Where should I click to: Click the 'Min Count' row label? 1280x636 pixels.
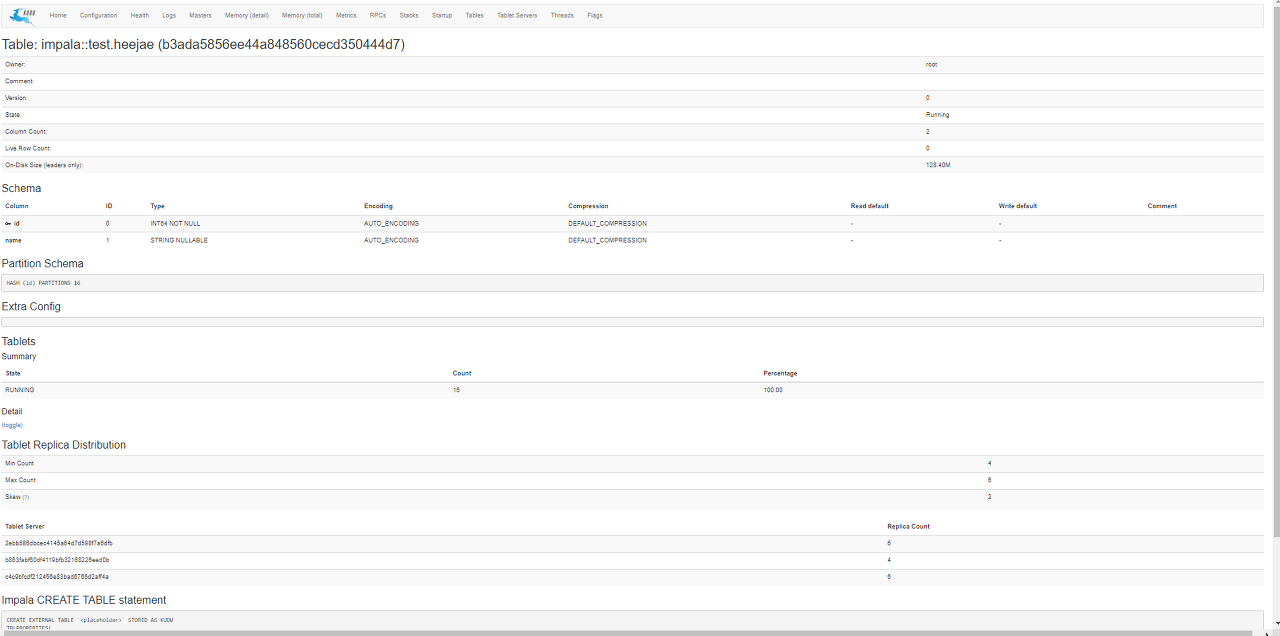[19, 463]
